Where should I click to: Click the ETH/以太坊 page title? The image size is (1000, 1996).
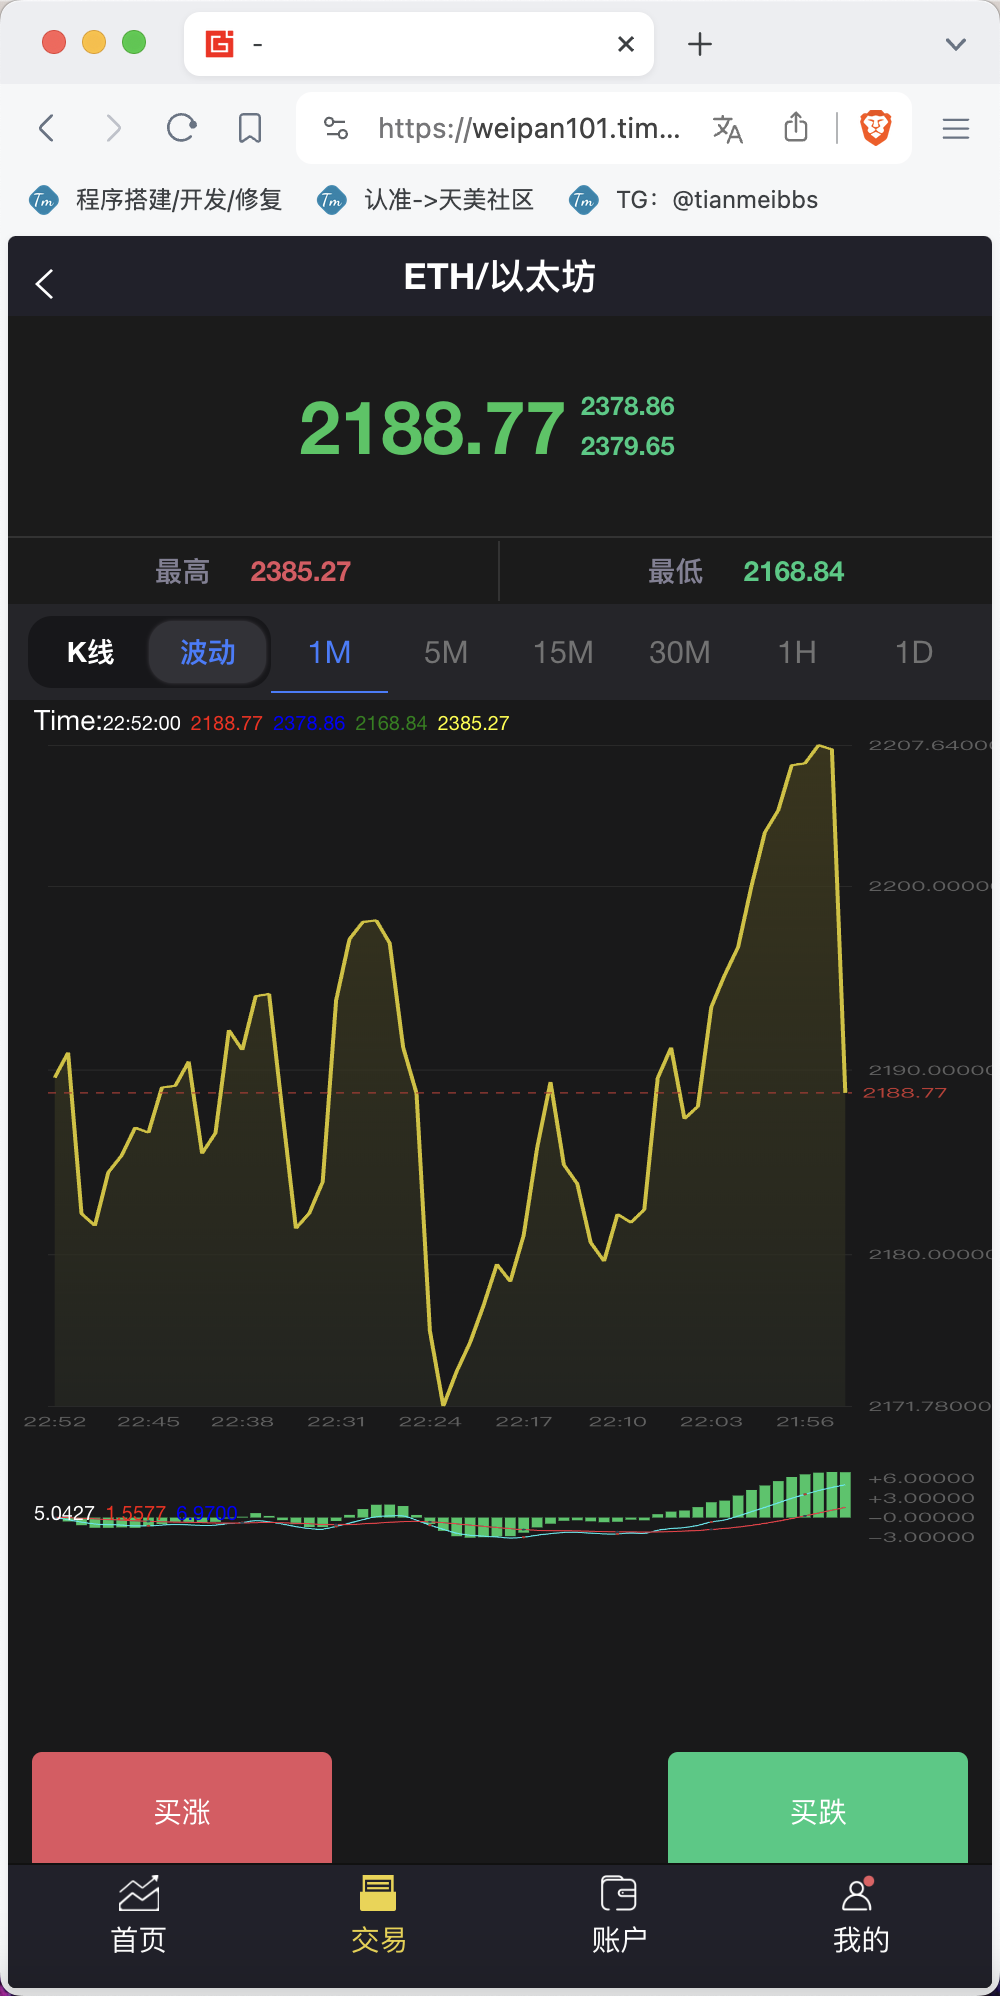[499, 277]
